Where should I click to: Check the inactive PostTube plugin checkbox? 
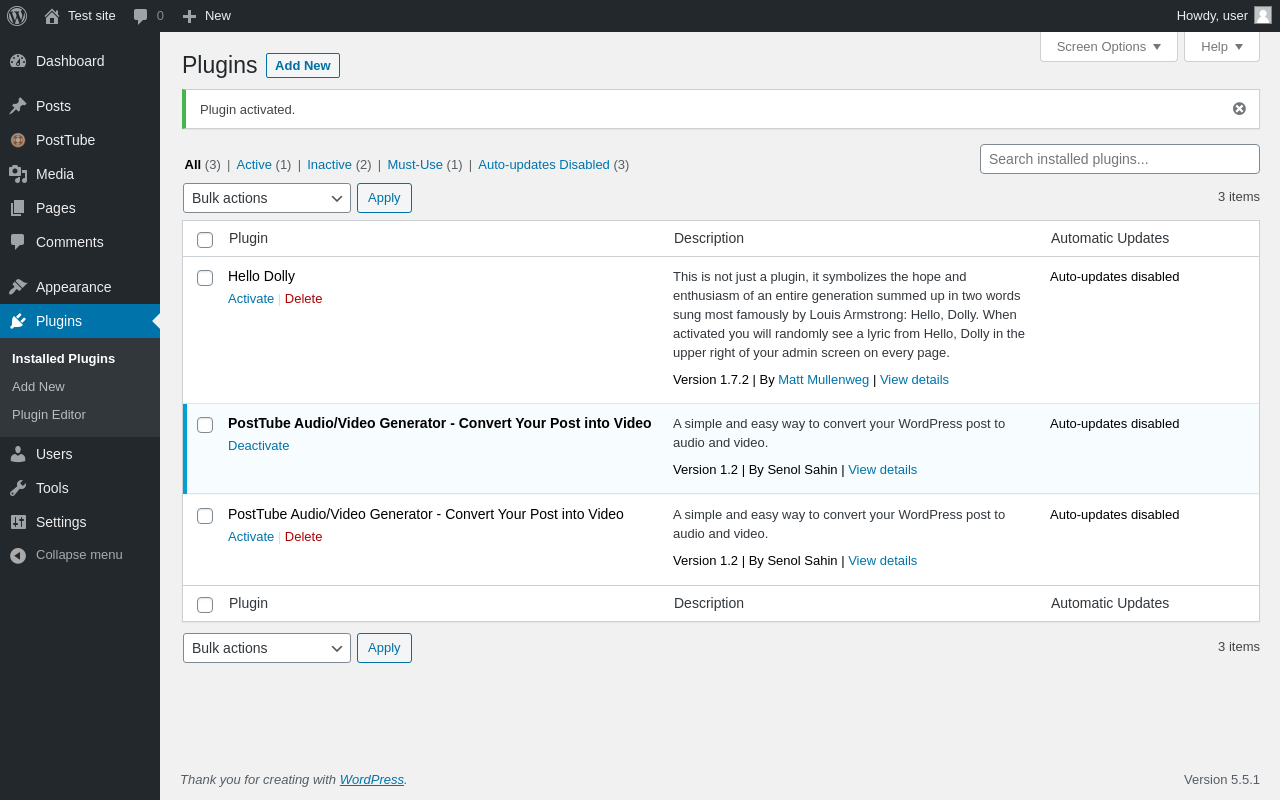(x=205, y=516)
